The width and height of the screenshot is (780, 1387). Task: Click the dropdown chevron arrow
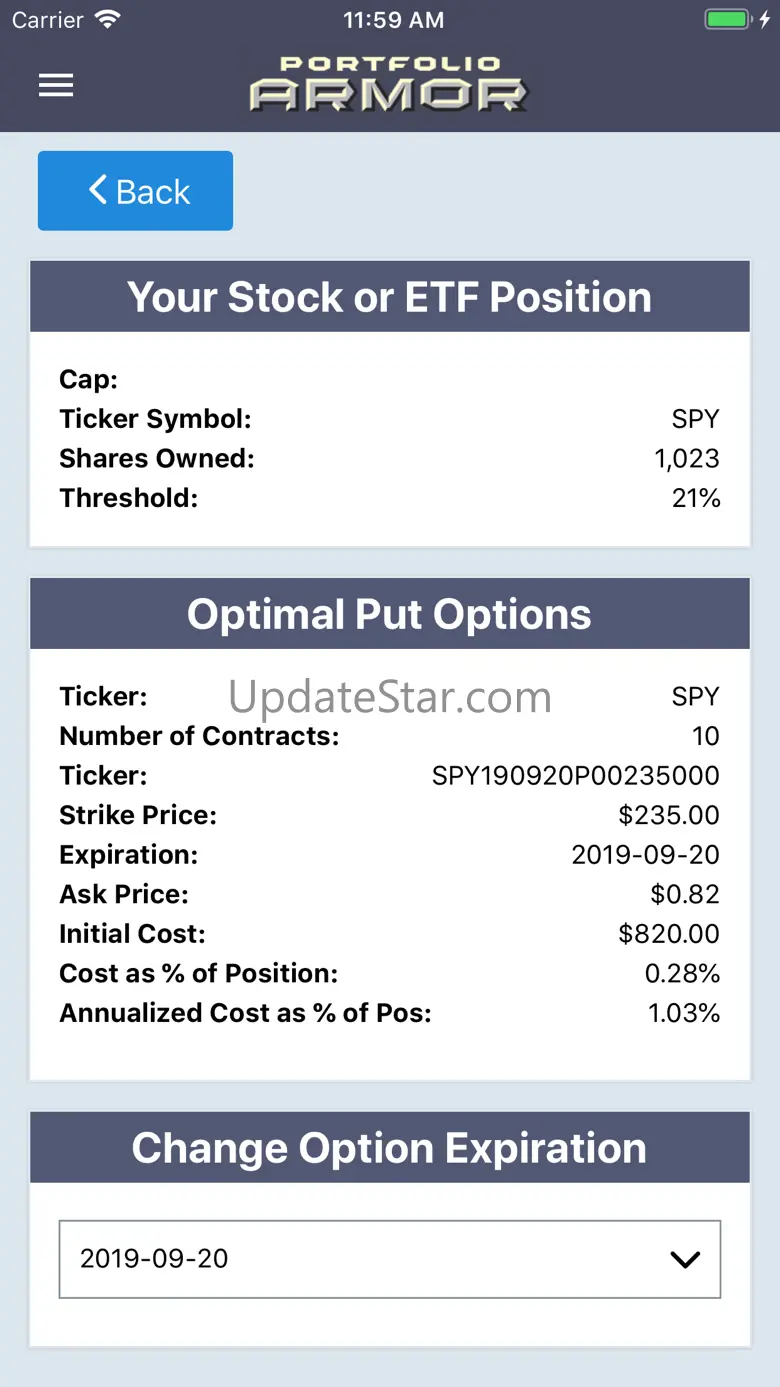click(x=685, y=1260)
